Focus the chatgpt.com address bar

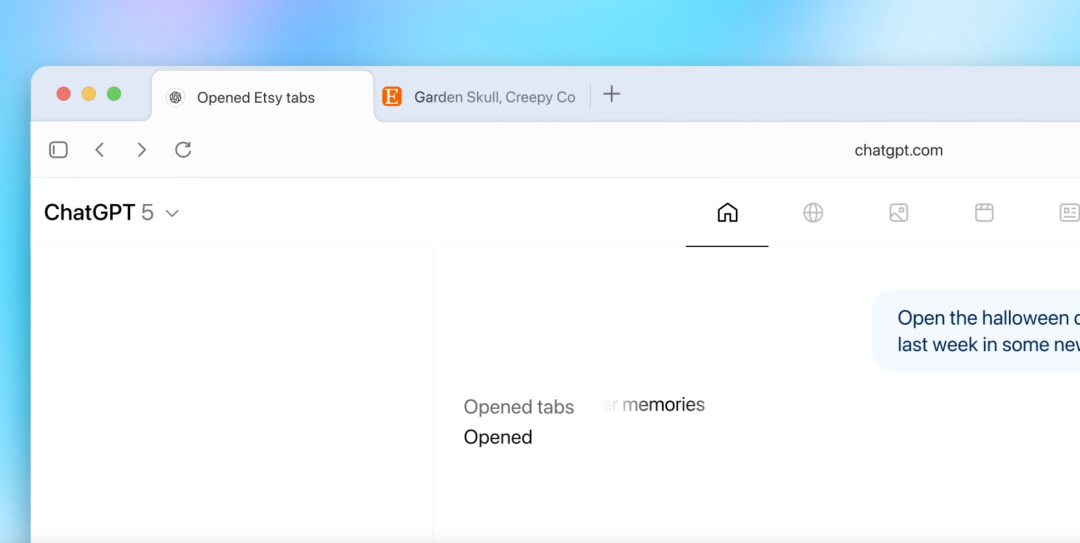(898, 151)
